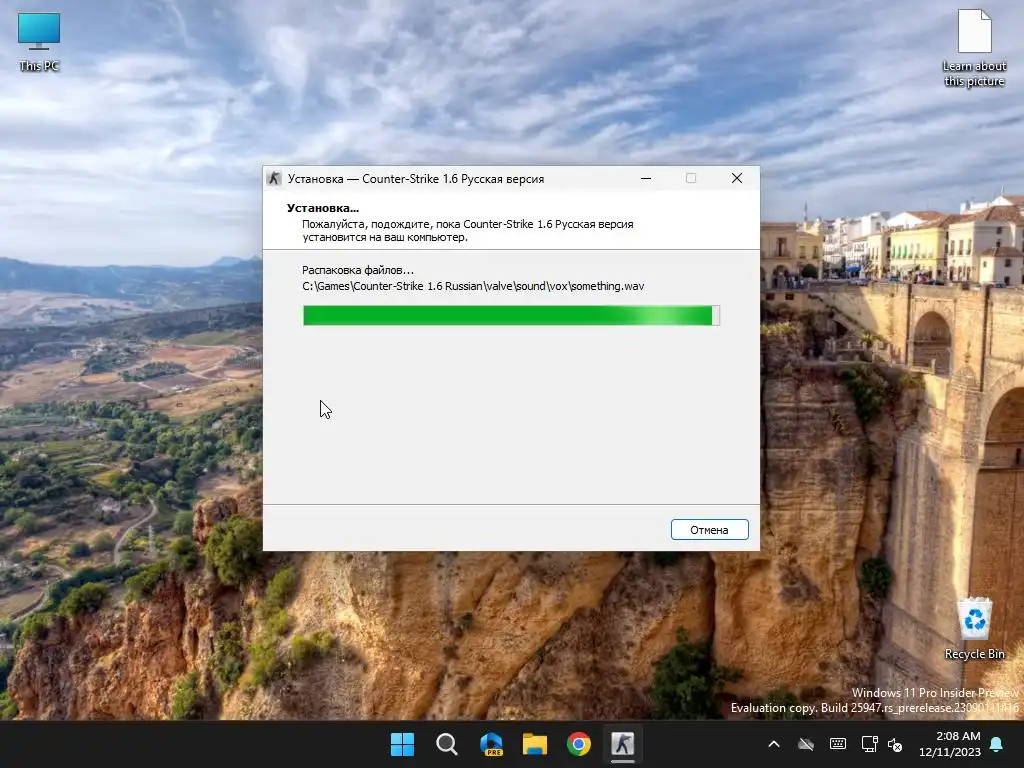Viewport: 1024px width, 768px height.
Task: Open the clock showing 2:08 AM
Action: coord(950,744)
